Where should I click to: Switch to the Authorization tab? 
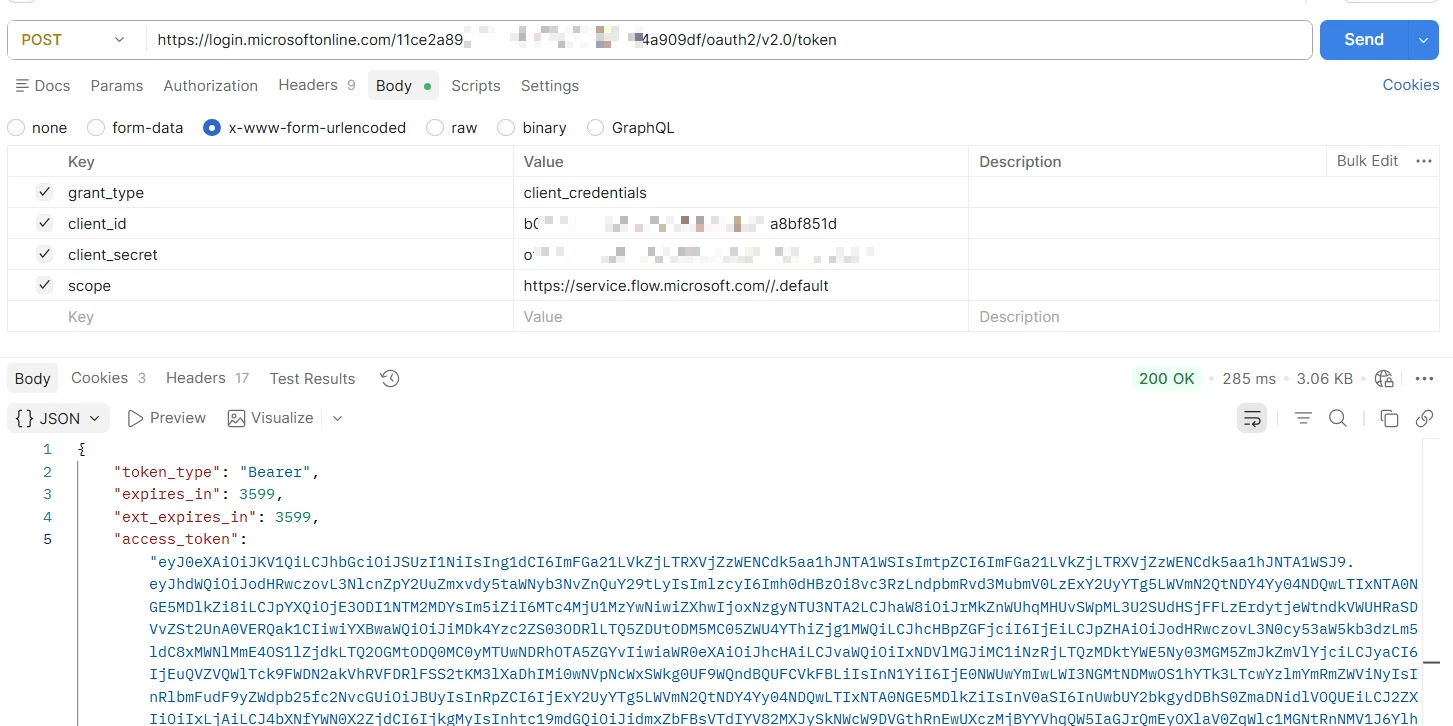coord(211,86)
